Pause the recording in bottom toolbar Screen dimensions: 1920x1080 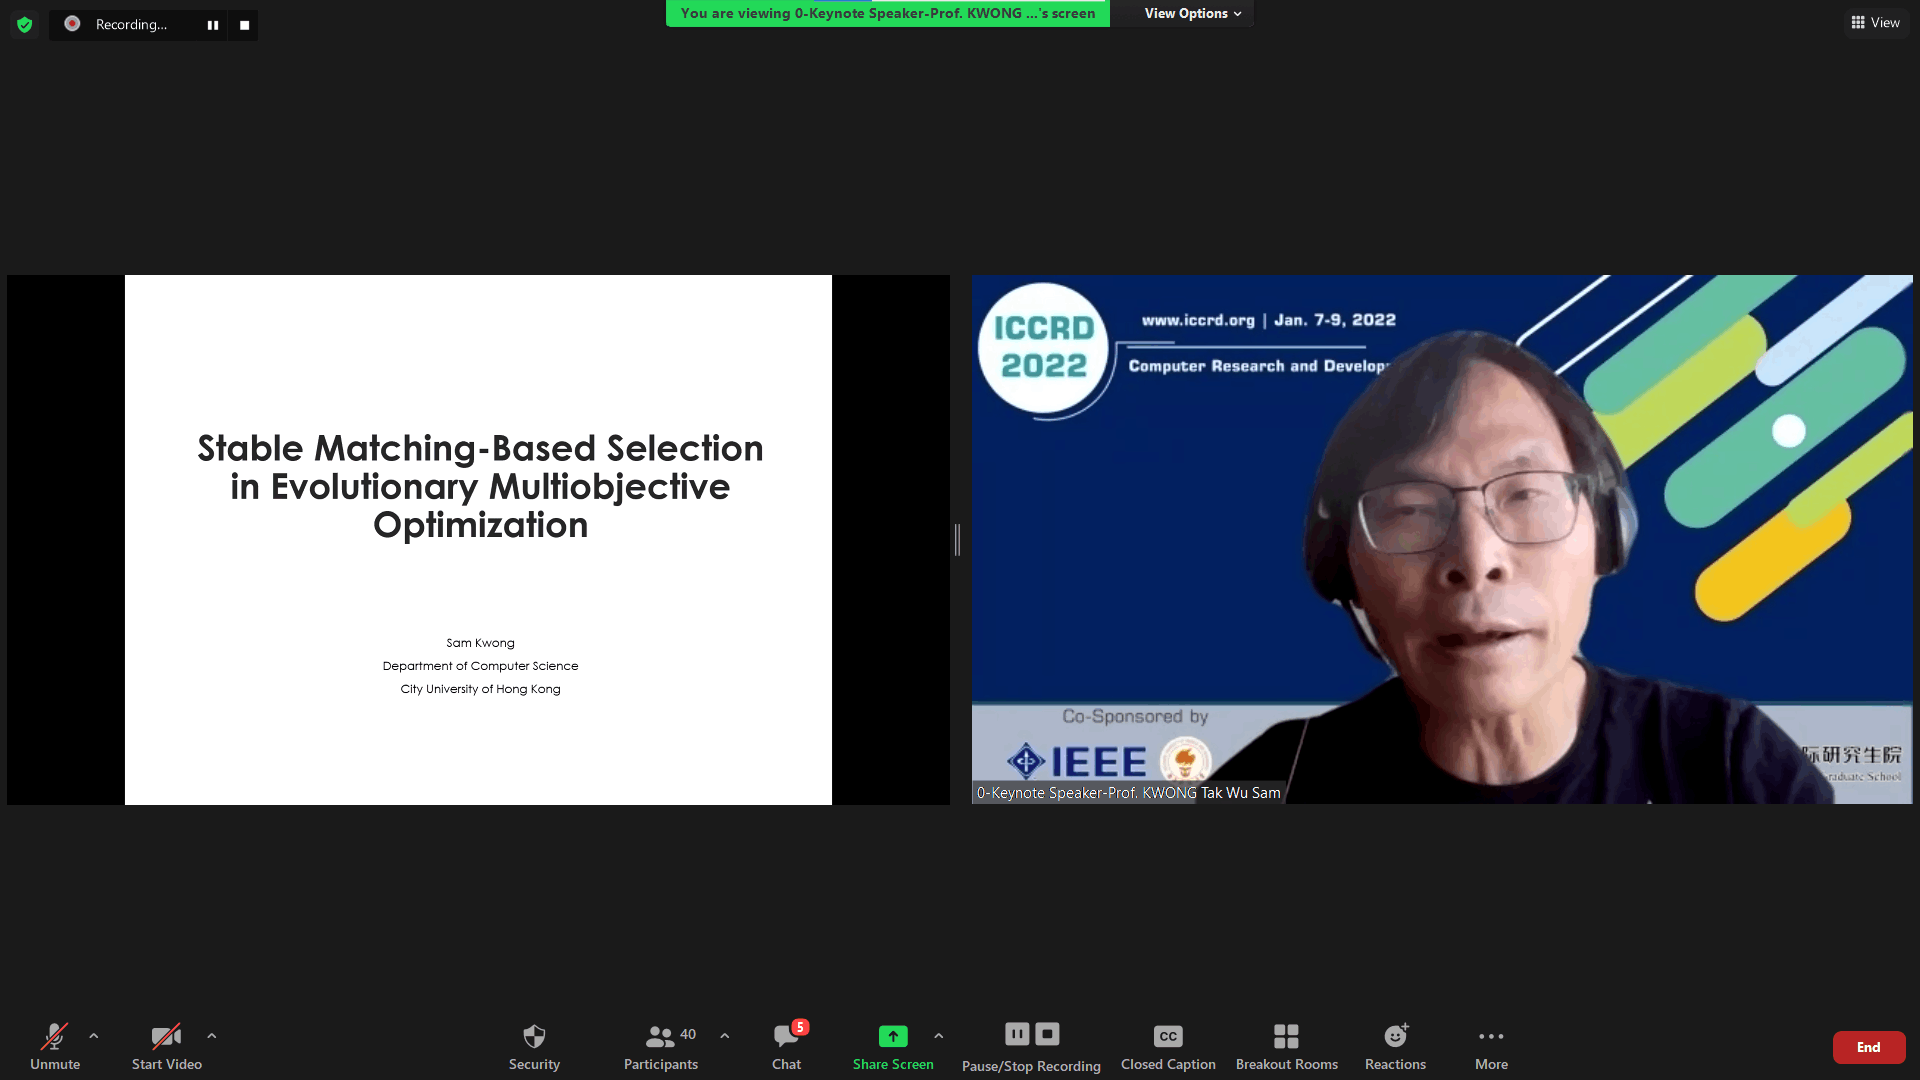click(x=1017, y=1034)
